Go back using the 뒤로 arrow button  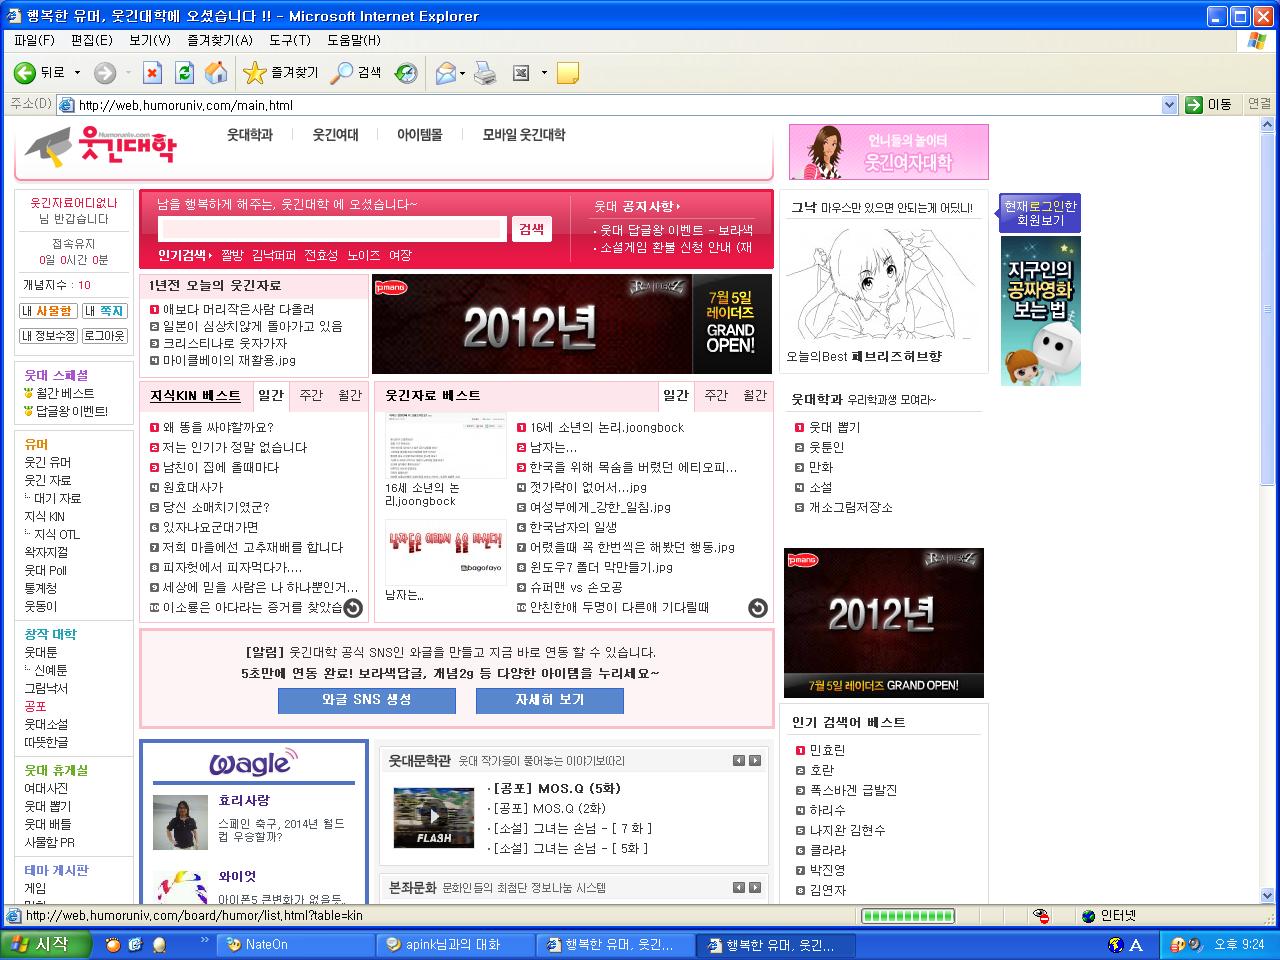40,73
